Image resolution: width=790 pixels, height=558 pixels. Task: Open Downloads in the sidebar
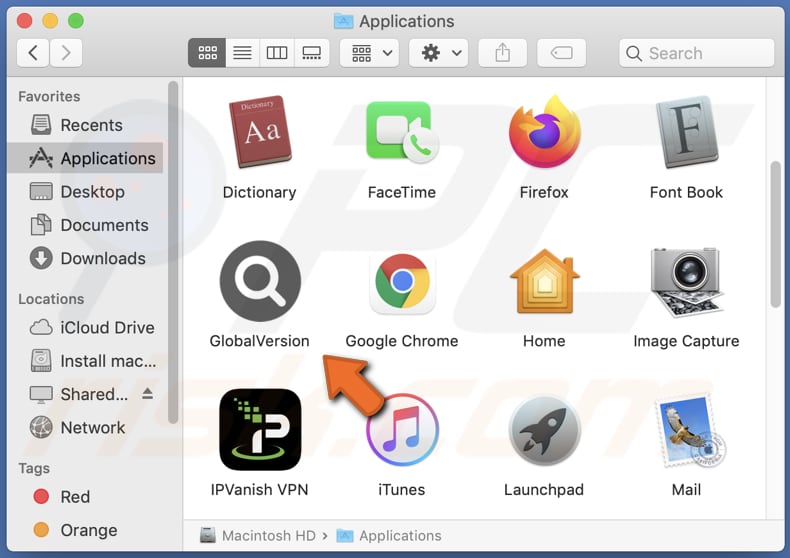85,258
